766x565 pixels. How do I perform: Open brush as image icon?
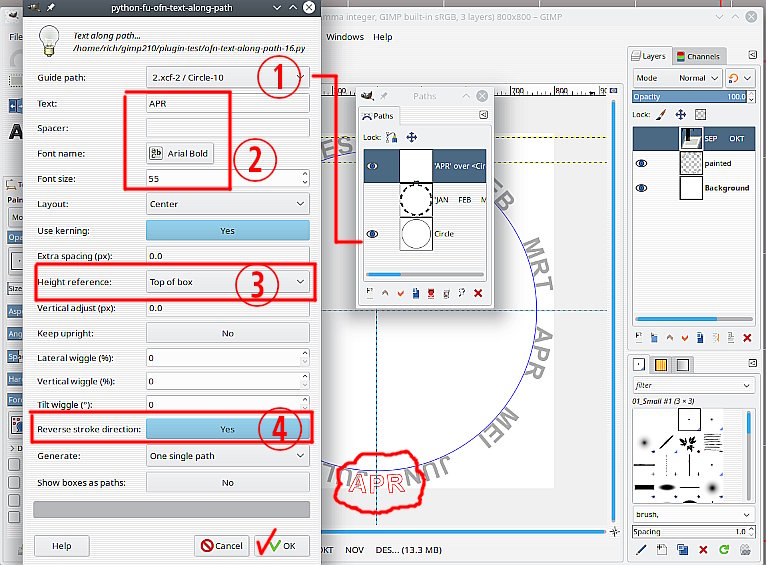tap(745, 550)
